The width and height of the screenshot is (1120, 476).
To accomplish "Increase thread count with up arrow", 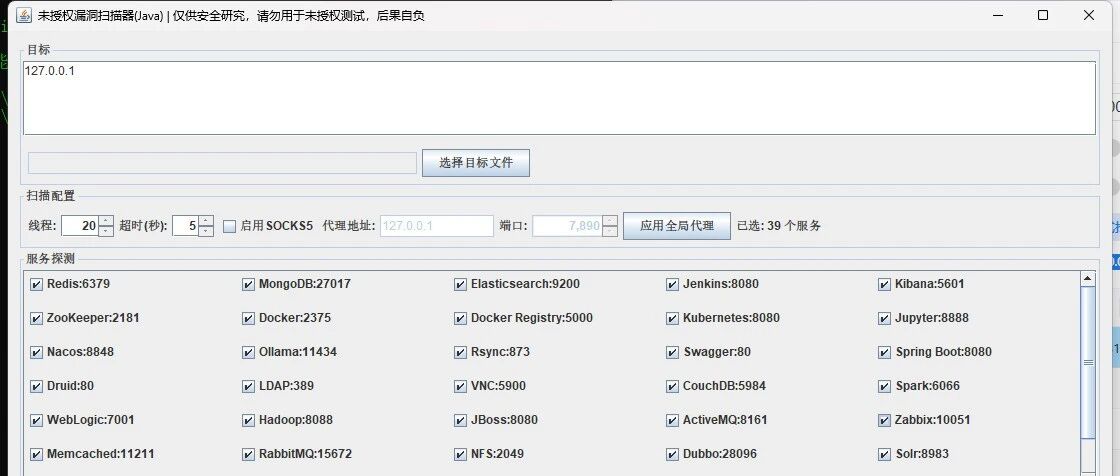I will (106, 221).
